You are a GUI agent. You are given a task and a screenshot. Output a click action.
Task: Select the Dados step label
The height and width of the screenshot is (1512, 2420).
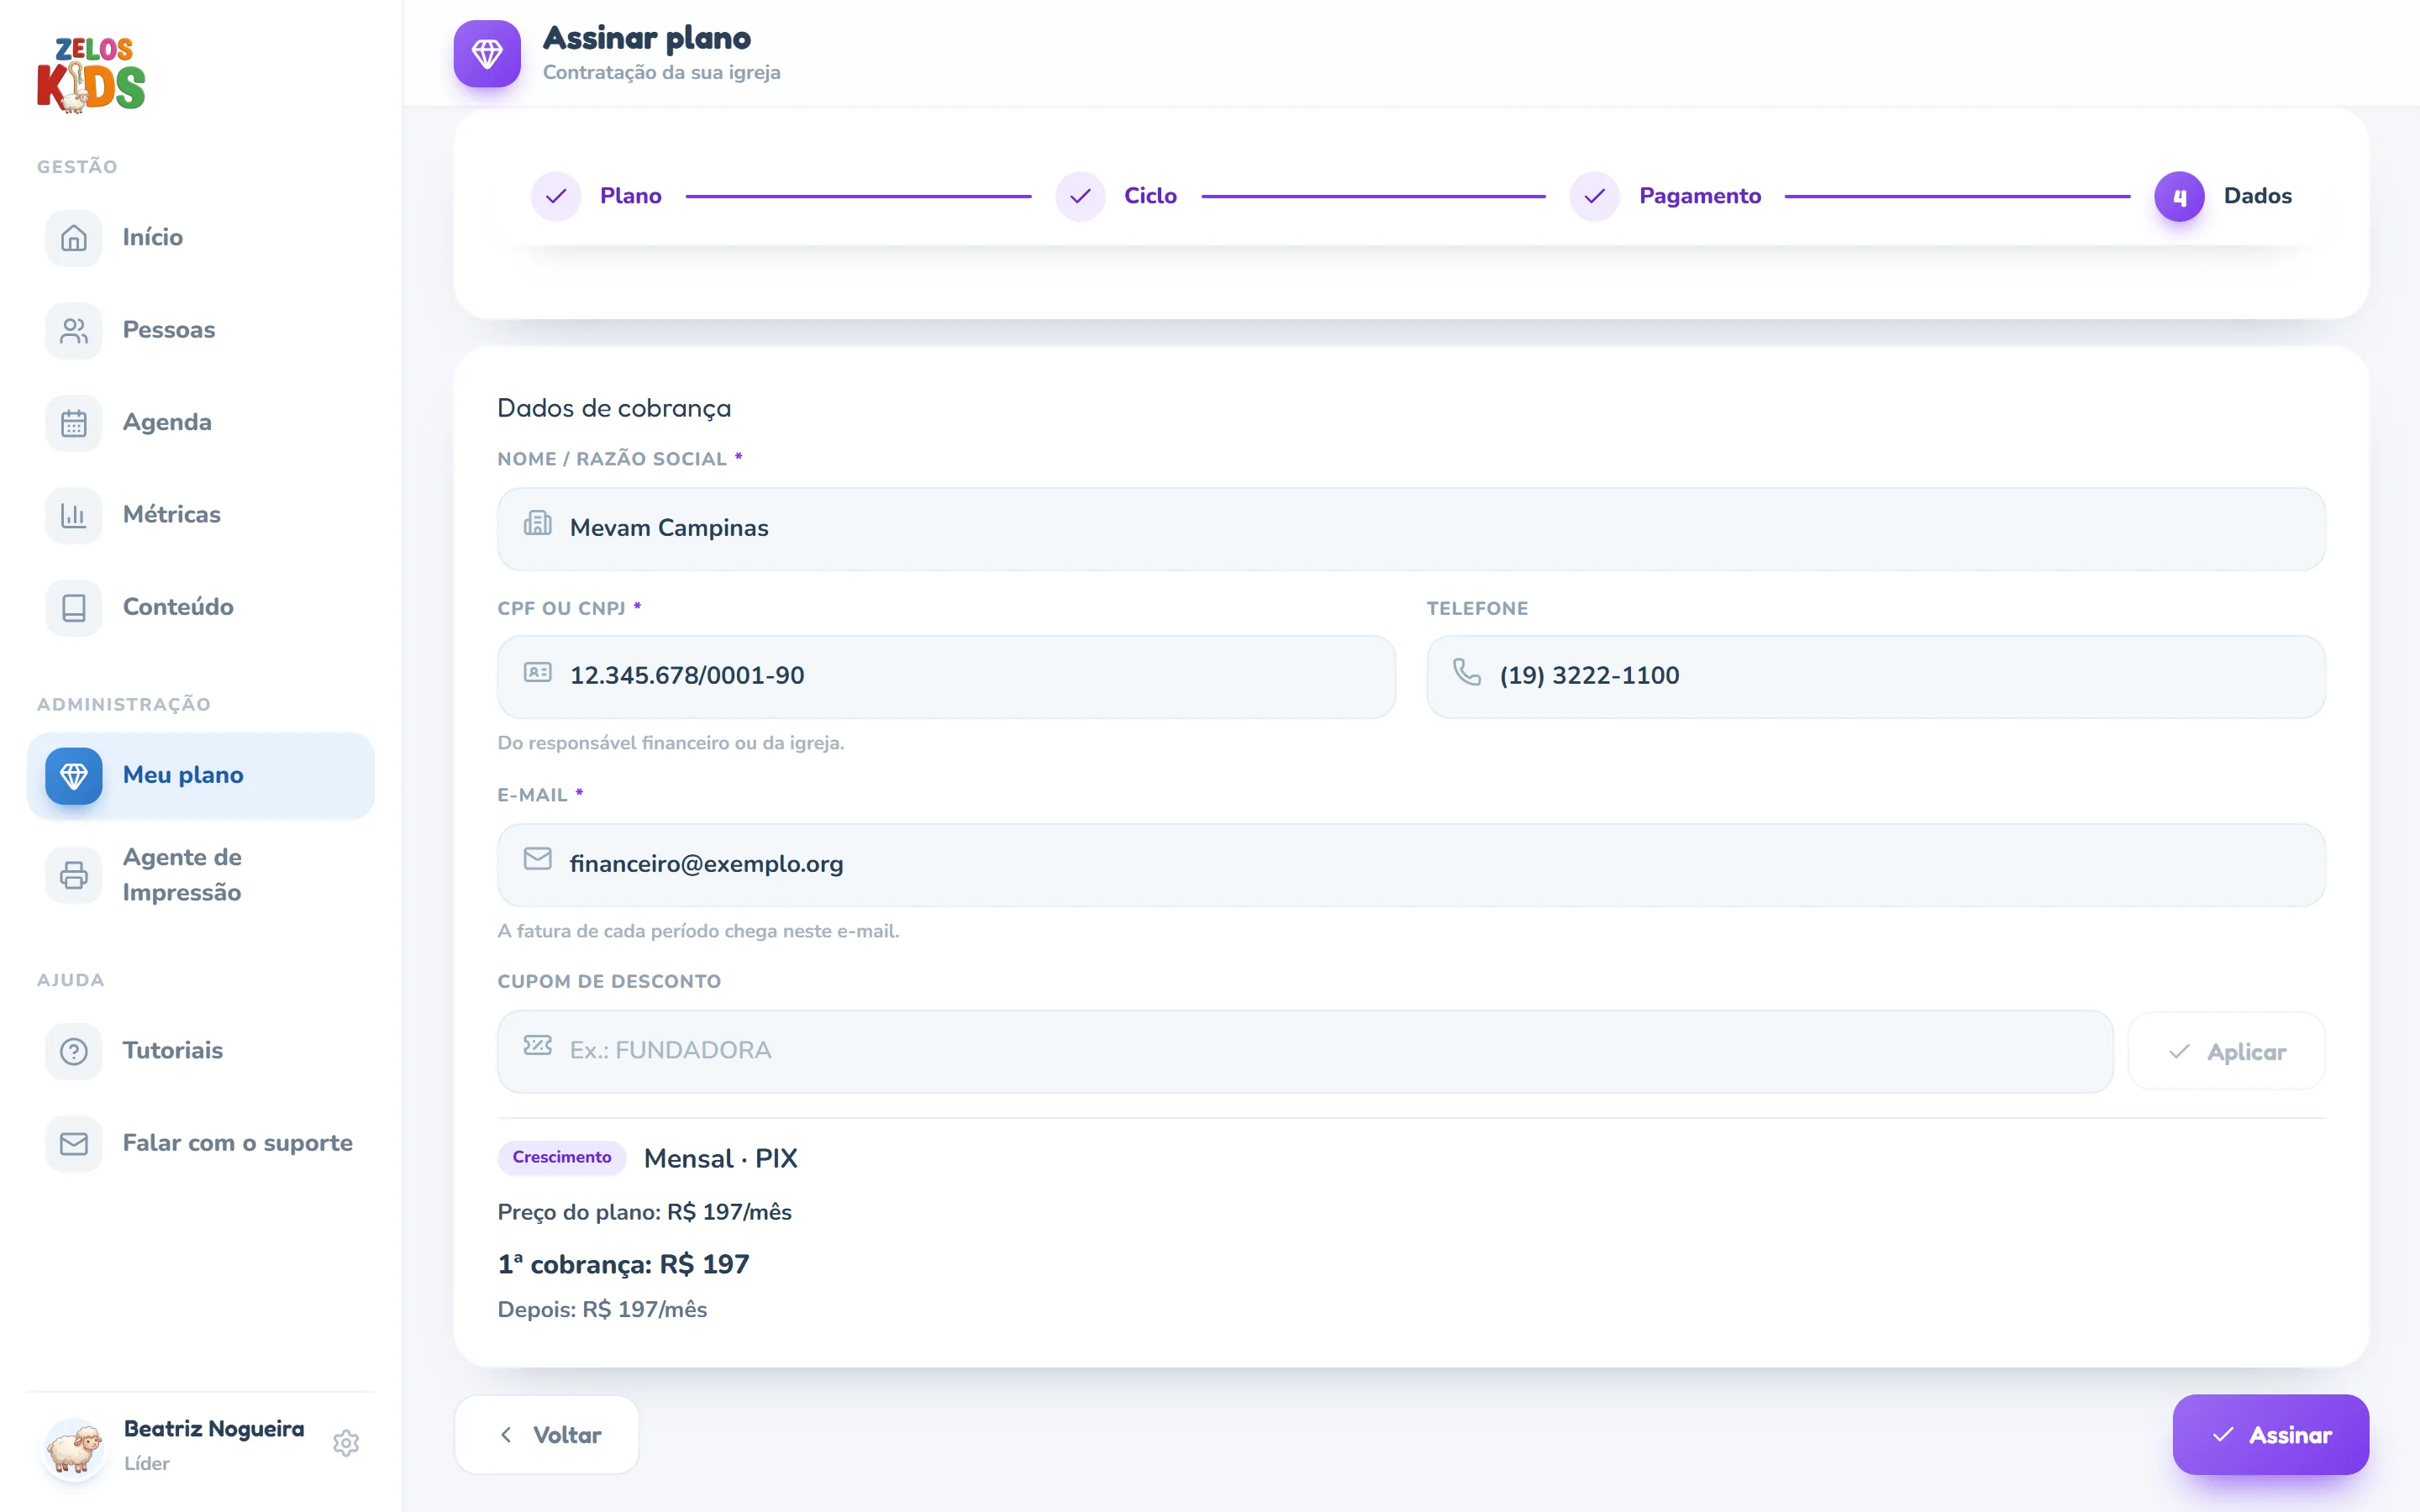[x=2257, y=196]
